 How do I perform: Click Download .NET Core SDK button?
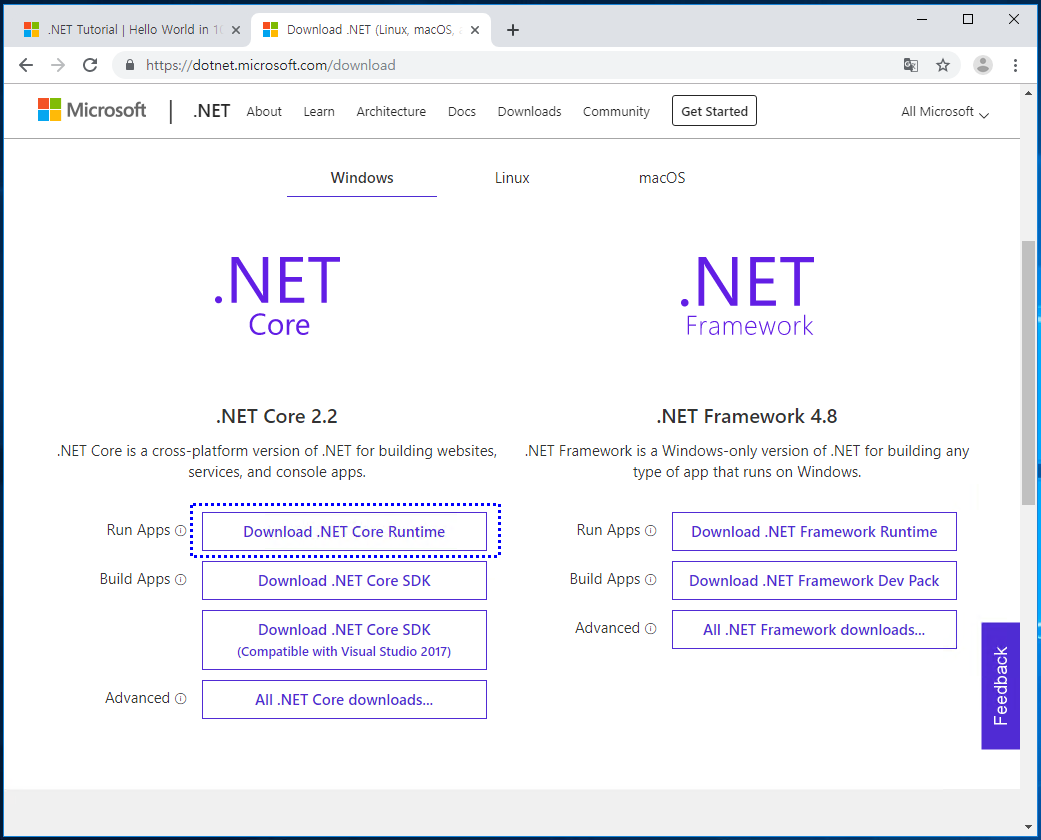pos(344,580)
